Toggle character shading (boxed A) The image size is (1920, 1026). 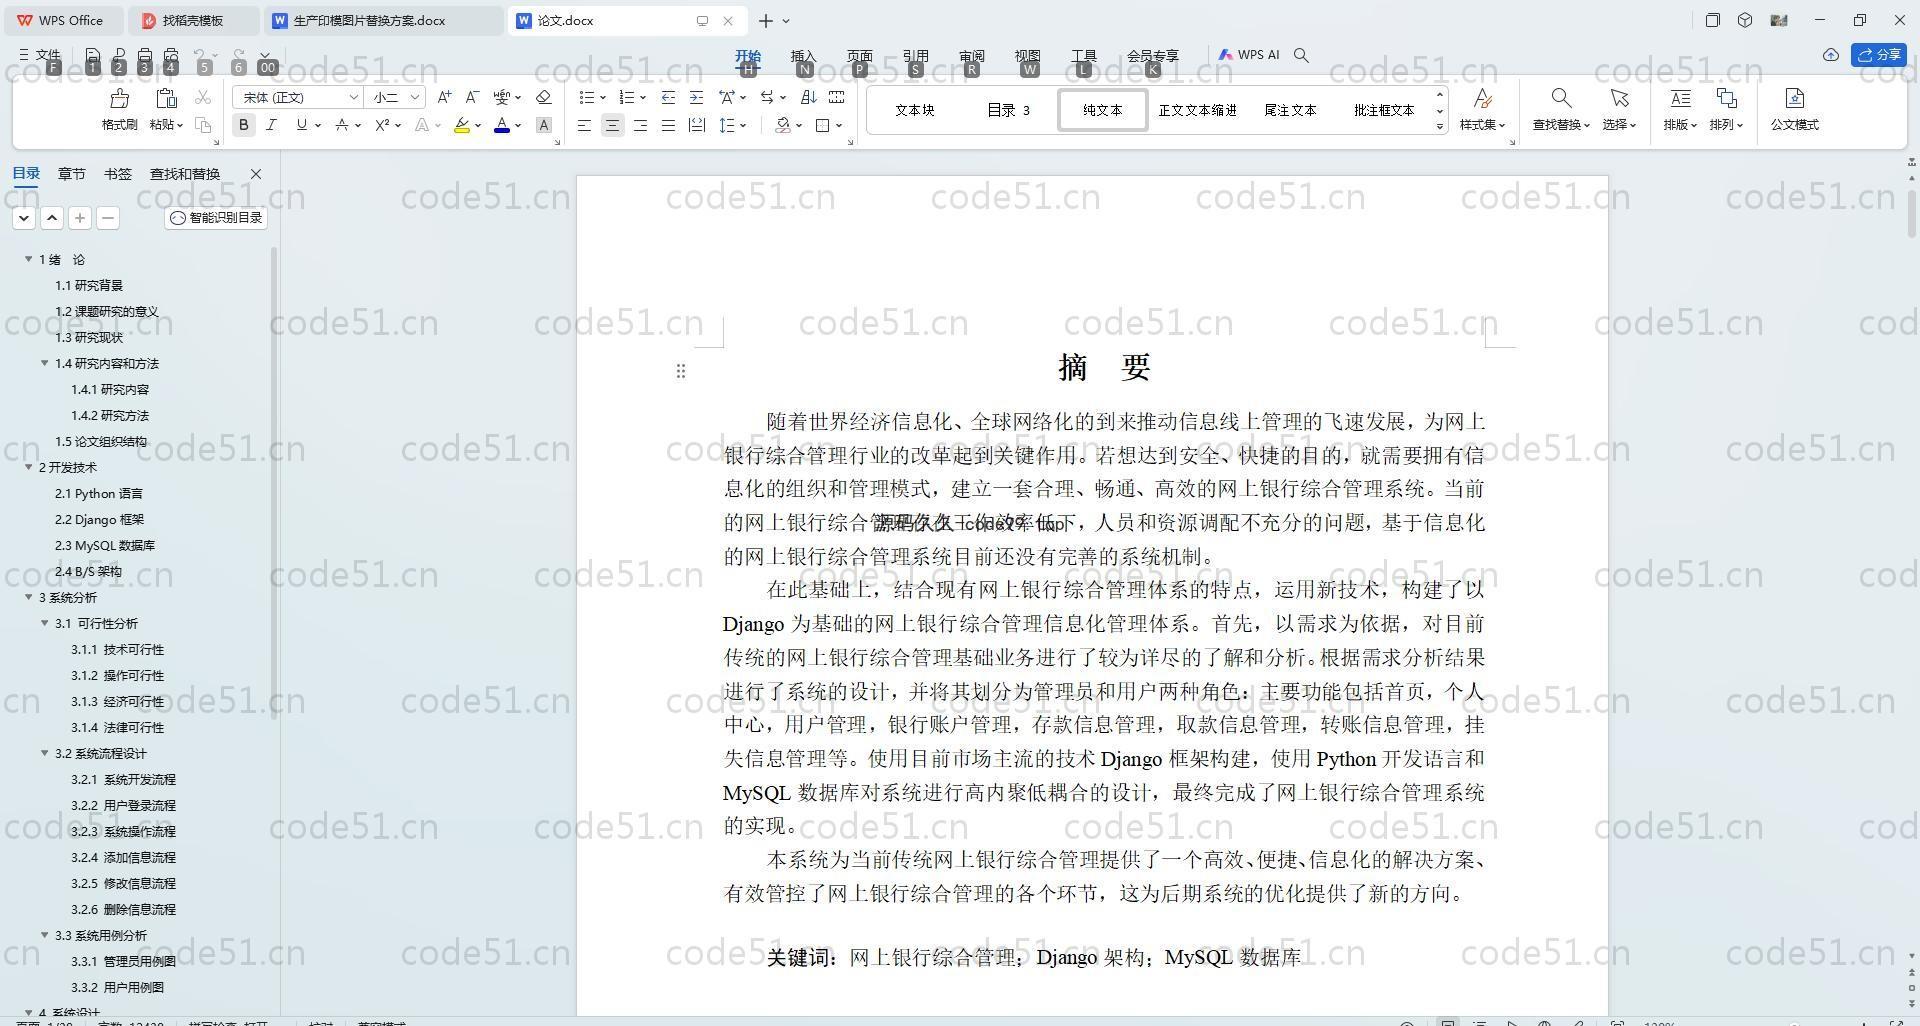click(544, 125)
